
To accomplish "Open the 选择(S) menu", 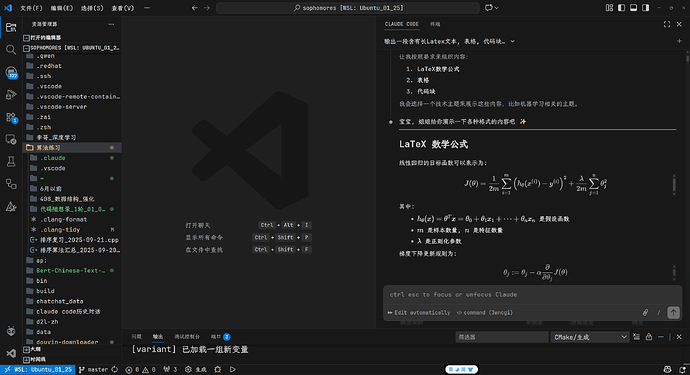I will (92, 8).
